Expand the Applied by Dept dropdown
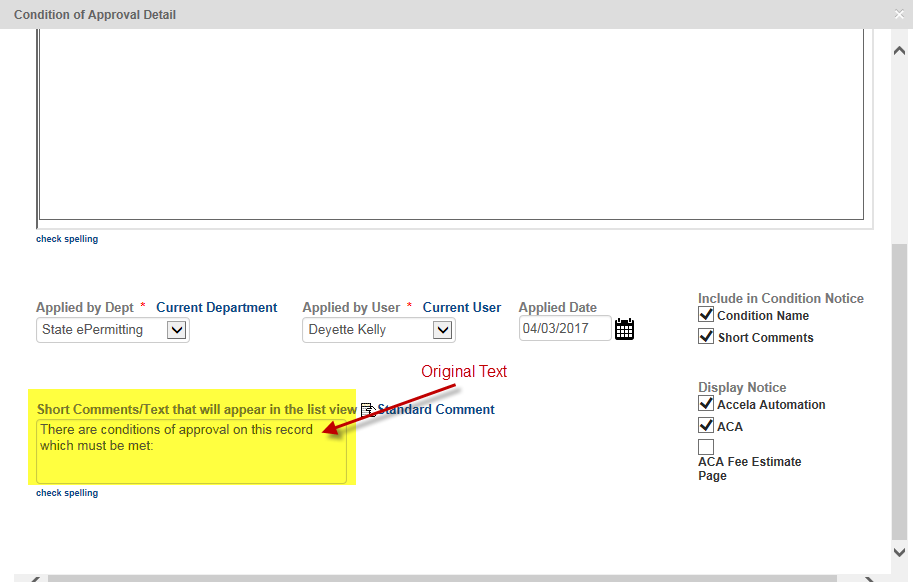Viewport: 913px width, 582px height. pyautogui.click(x=176, y=330)
